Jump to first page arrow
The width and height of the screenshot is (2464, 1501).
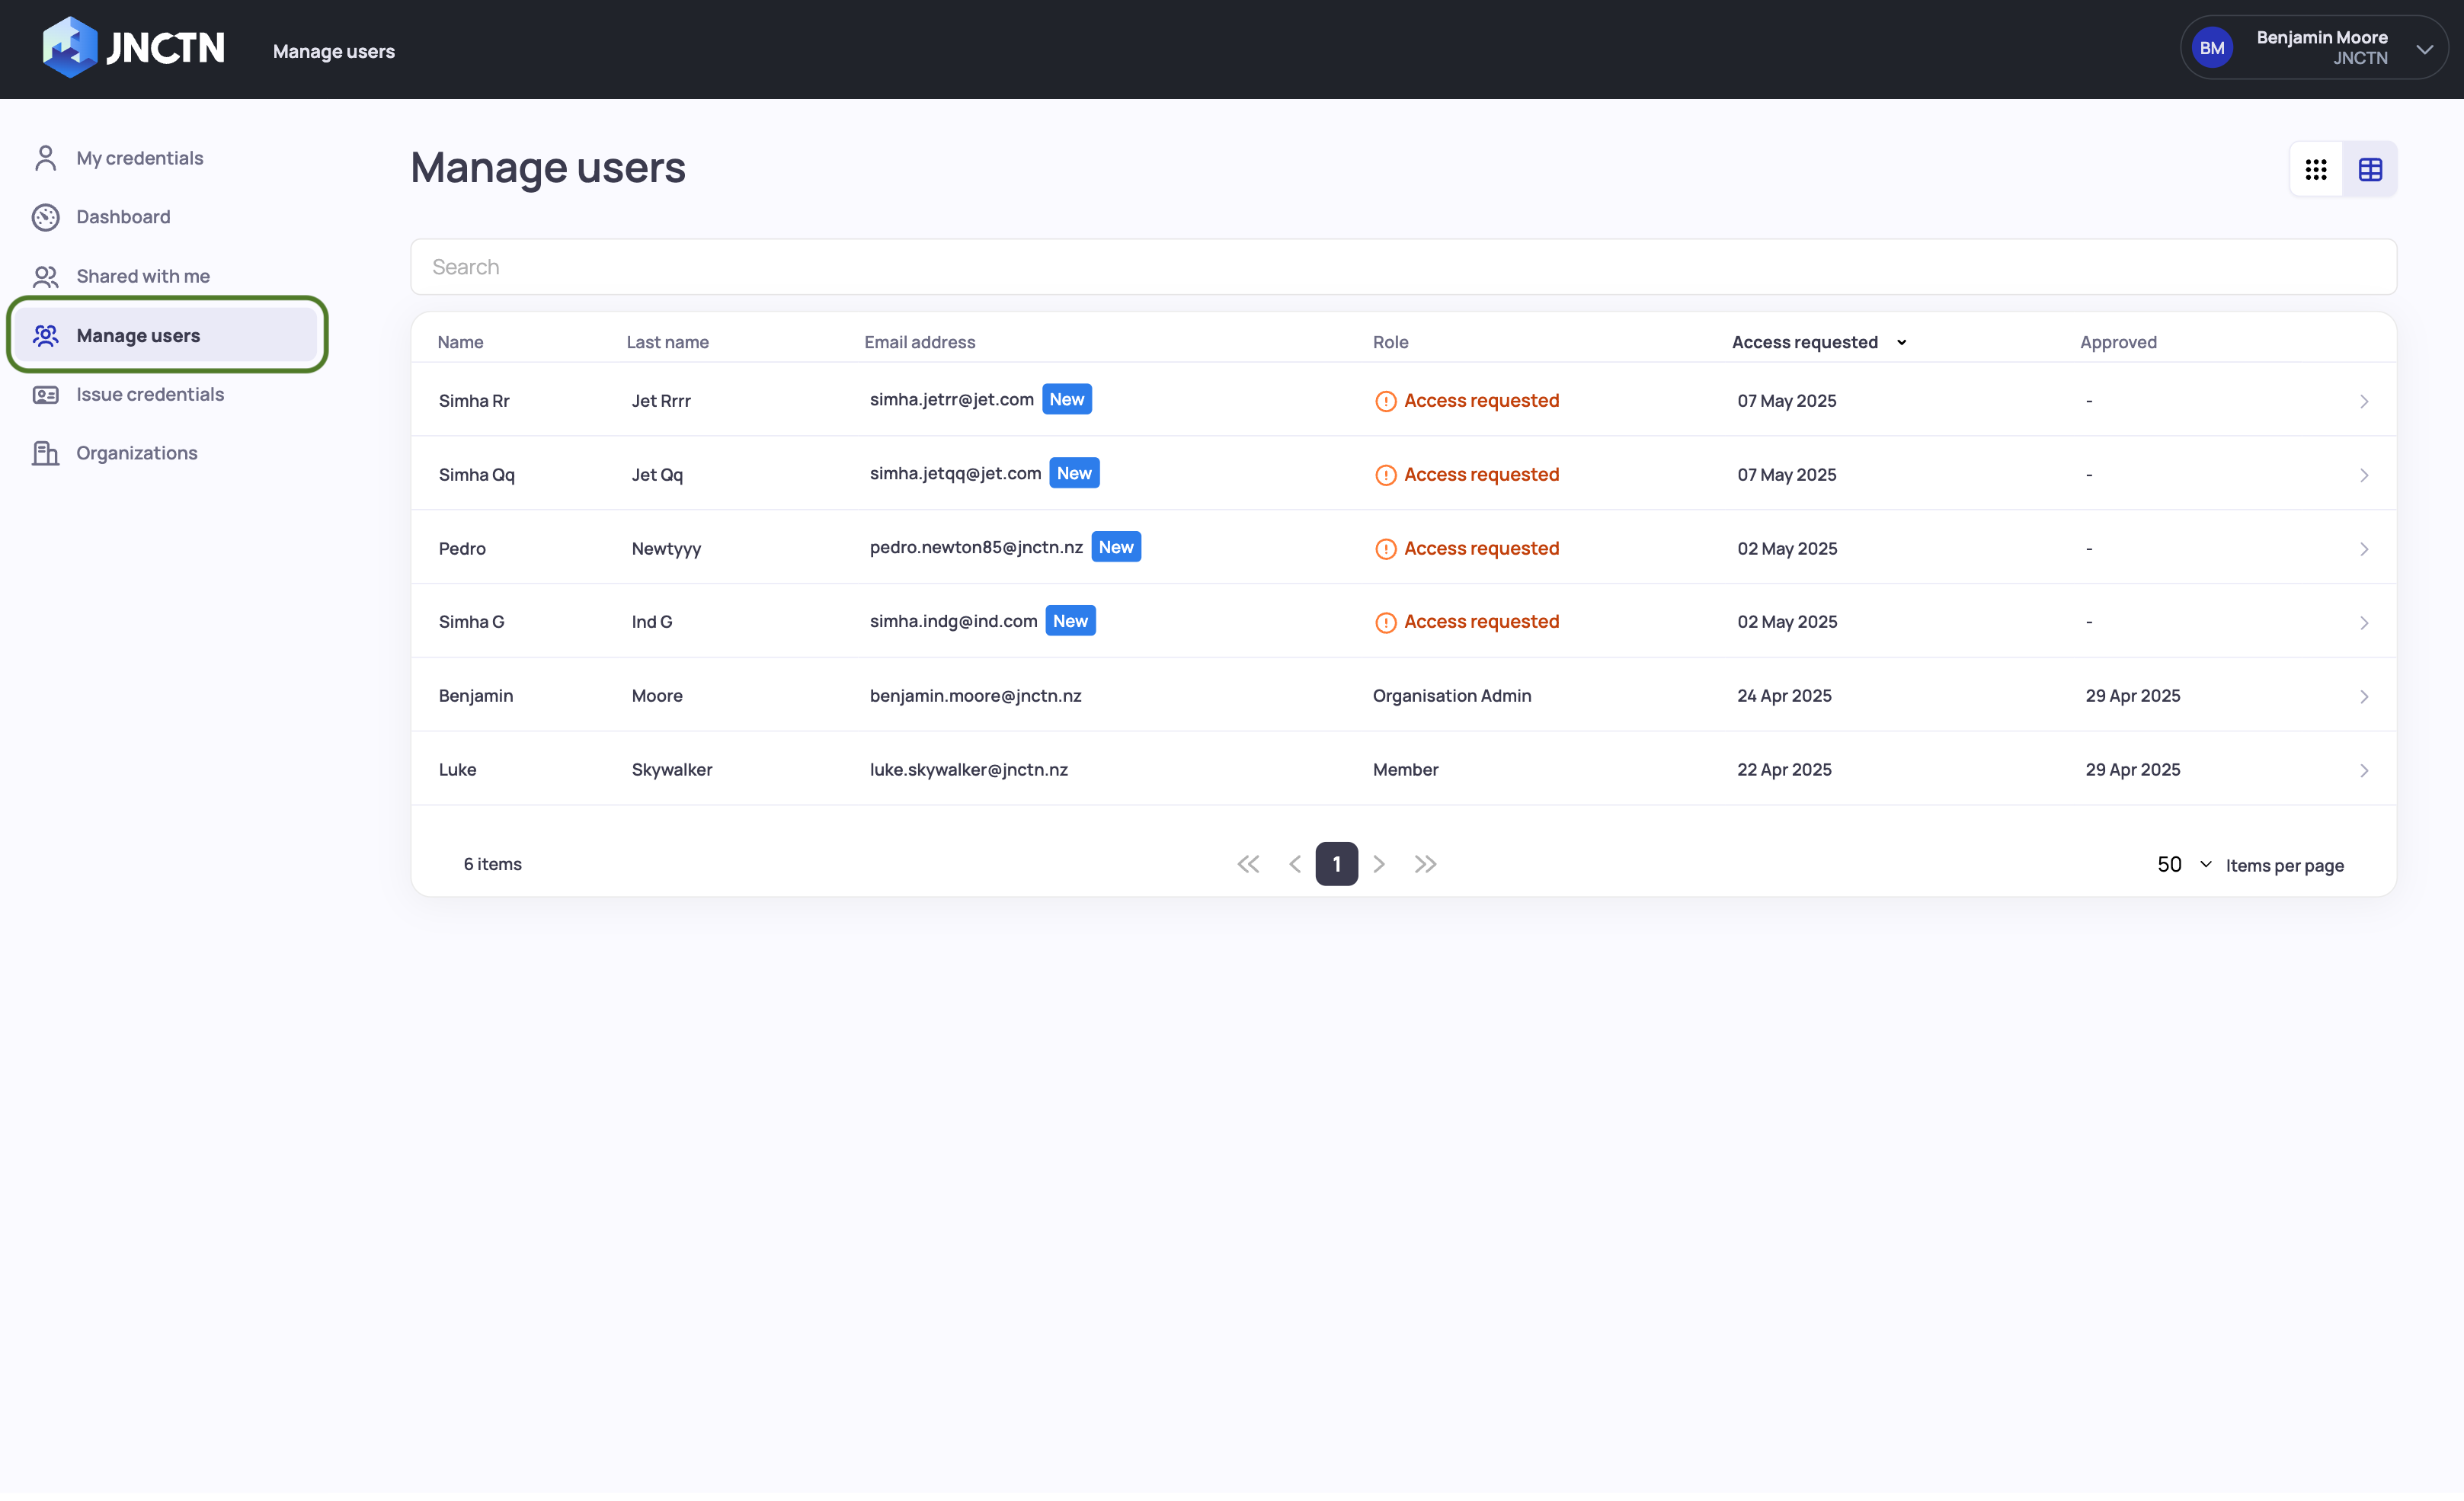[x=1248, y=864]
